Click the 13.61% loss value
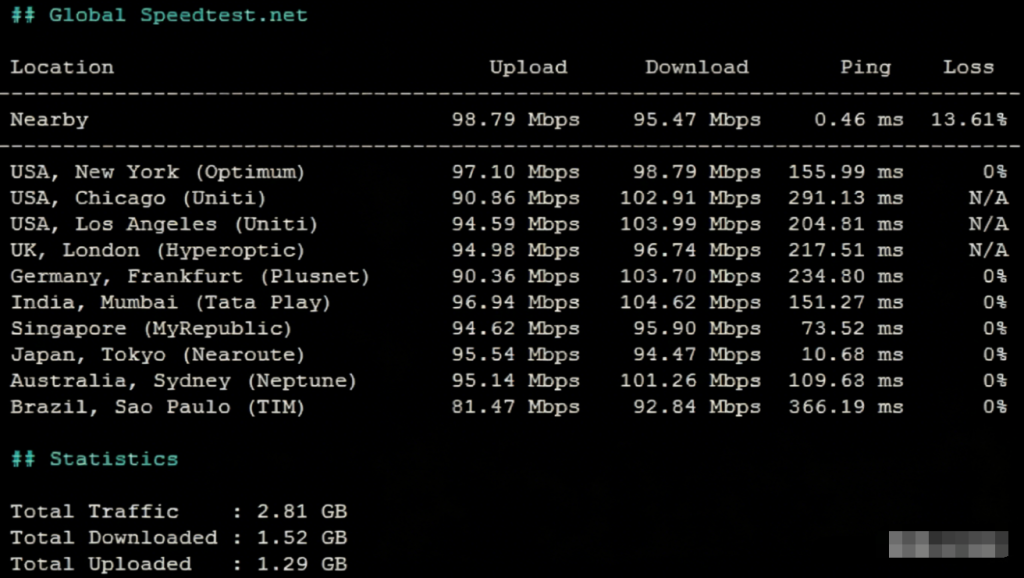The width and height of the screenshot is (1024, 578). pyautogui.click(x=968, y=120)
